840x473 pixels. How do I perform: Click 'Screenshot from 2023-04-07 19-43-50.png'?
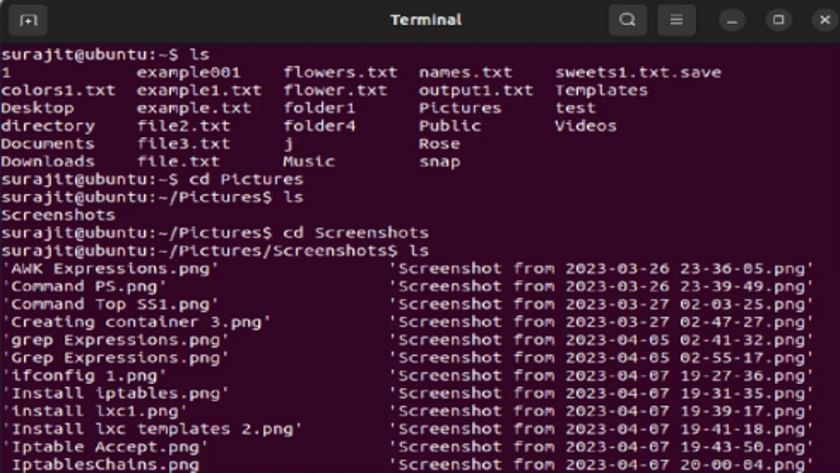coord(601,447)
